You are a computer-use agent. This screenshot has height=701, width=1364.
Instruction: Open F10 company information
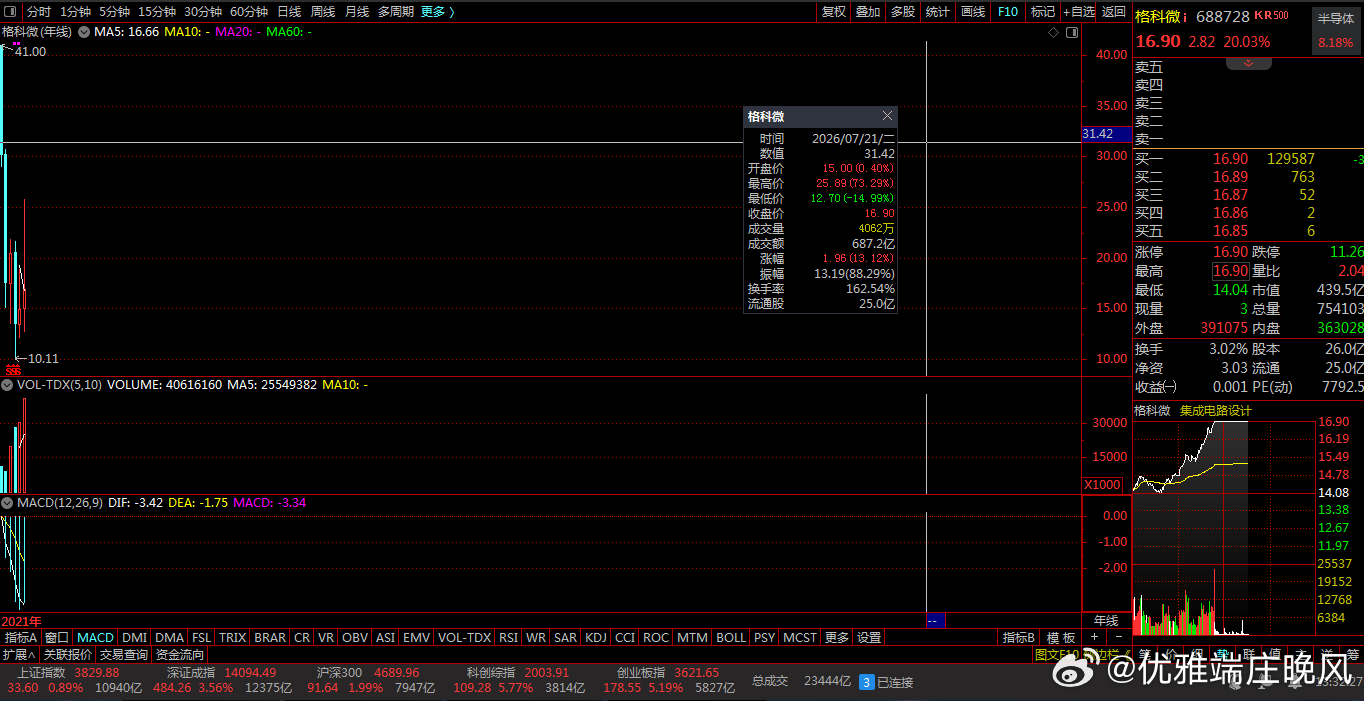(1008, 12)
